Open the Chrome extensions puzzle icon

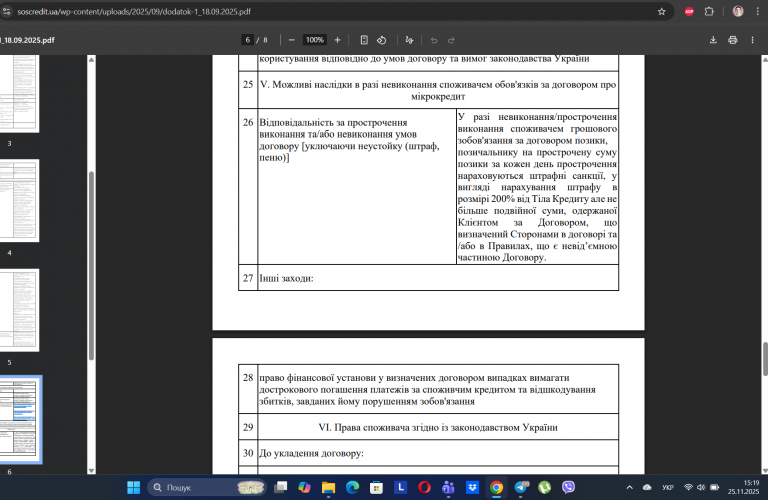click(x=709, y=11)
